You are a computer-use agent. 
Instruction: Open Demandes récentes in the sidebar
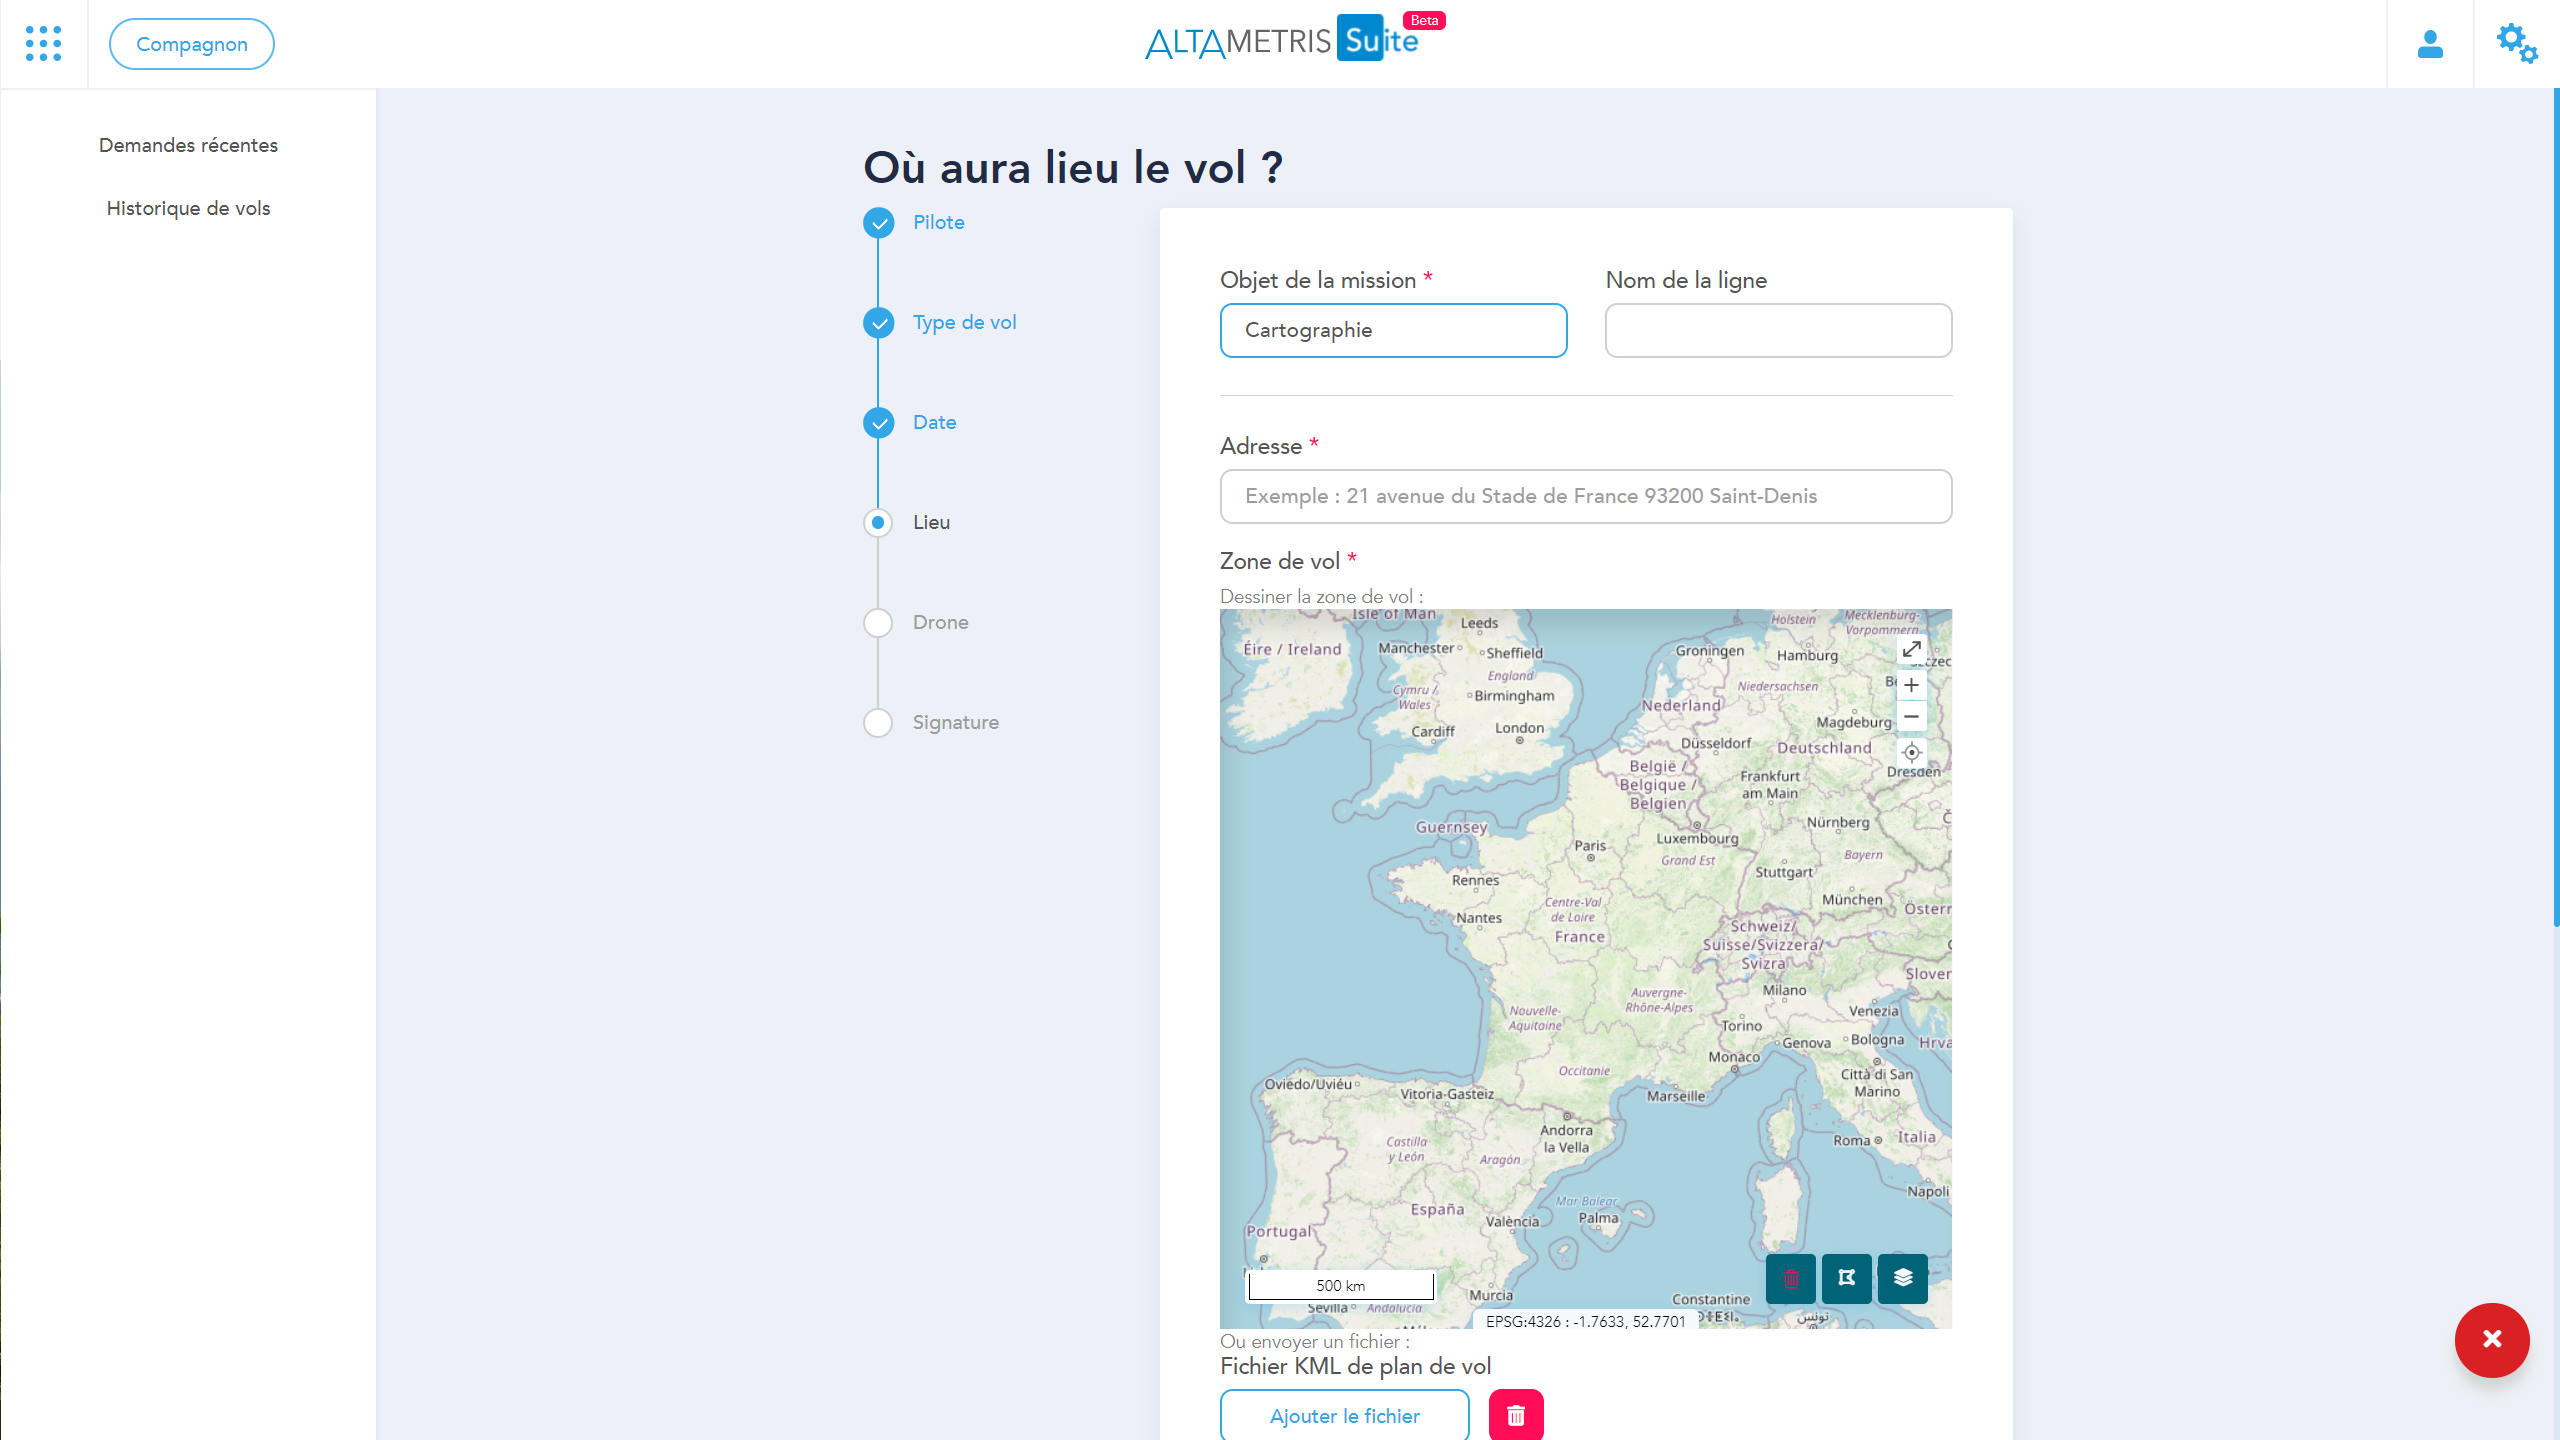tap(188, 145)
